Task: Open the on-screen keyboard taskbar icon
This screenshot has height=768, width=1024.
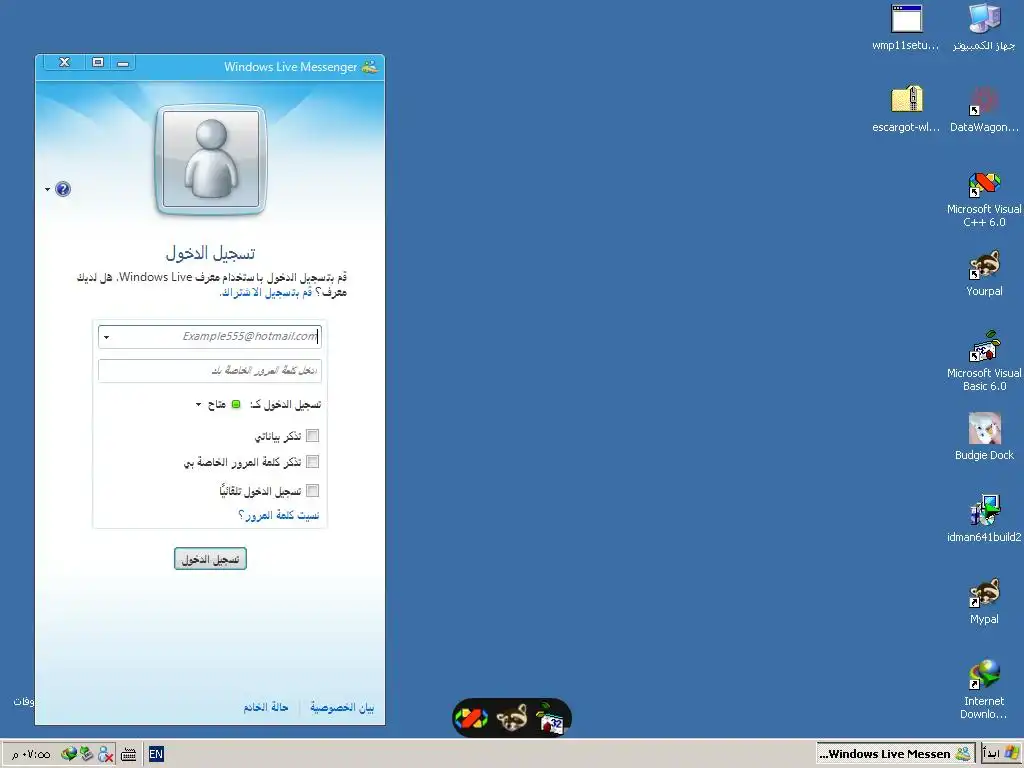Action: point(129,755)
